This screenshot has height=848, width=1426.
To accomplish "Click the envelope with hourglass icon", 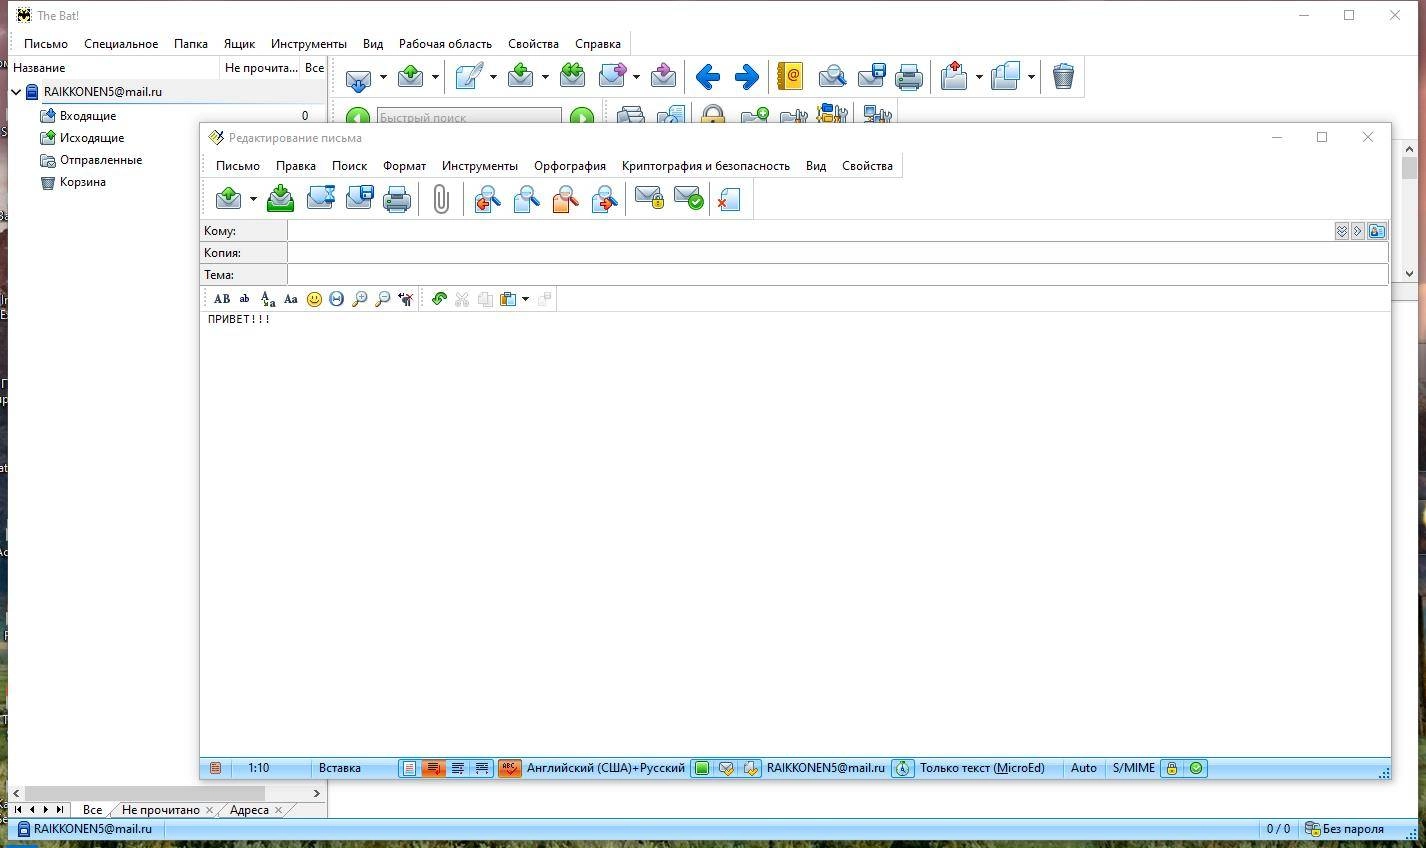I will (x=320, y=199).
